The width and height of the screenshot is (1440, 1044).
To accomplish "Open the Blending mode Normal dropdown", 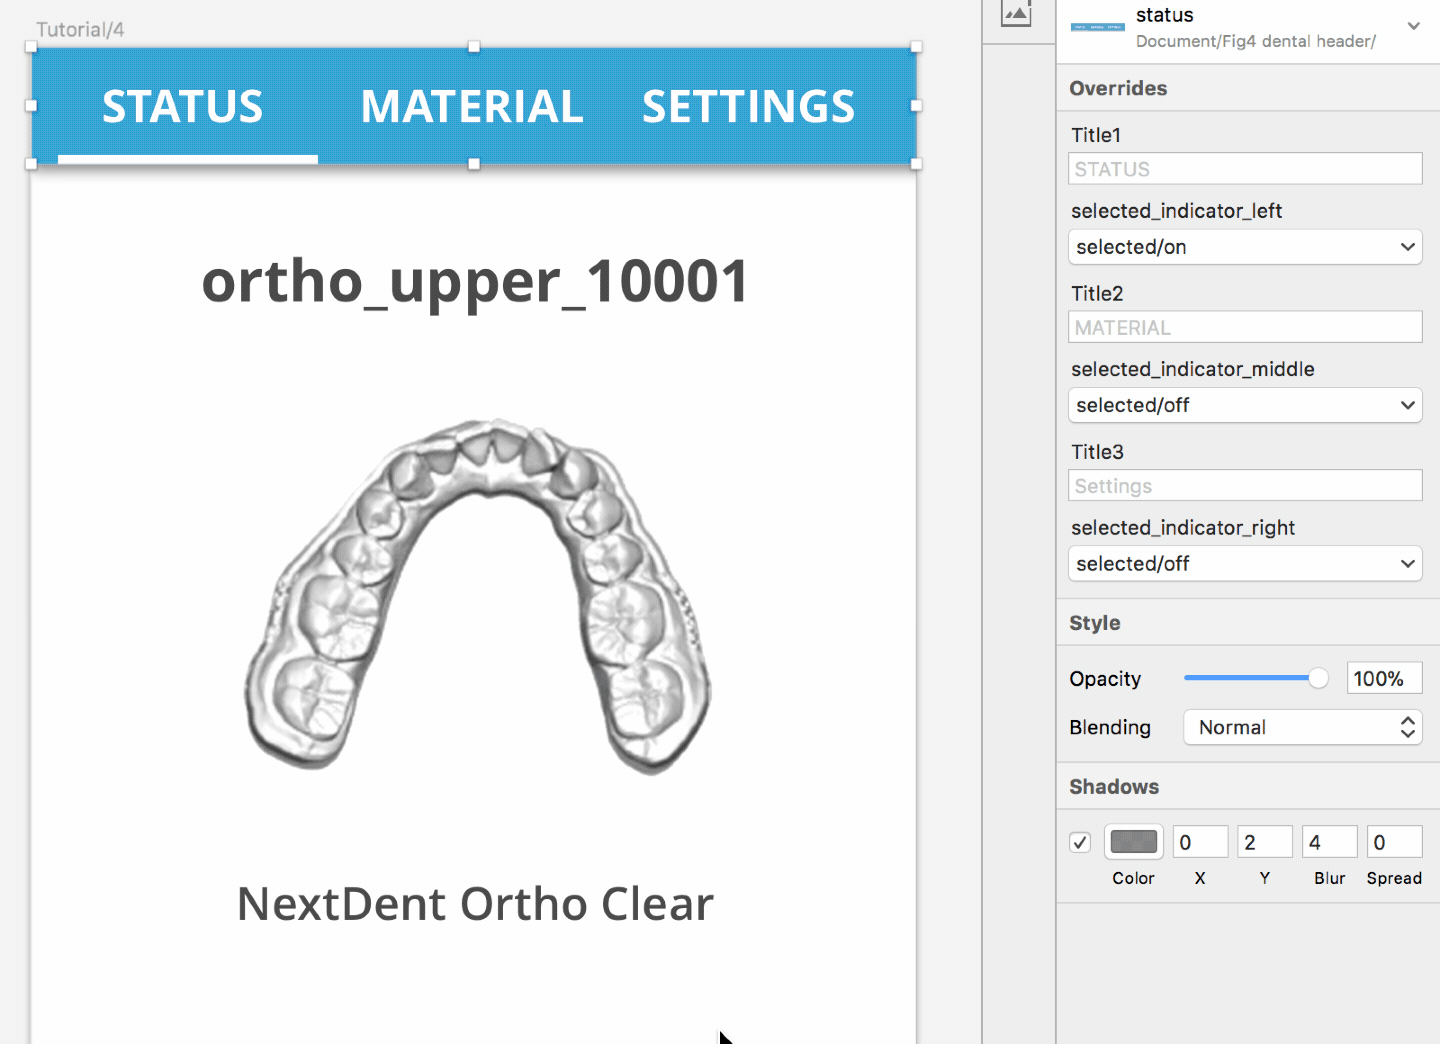I will [x=1303, y=727].
